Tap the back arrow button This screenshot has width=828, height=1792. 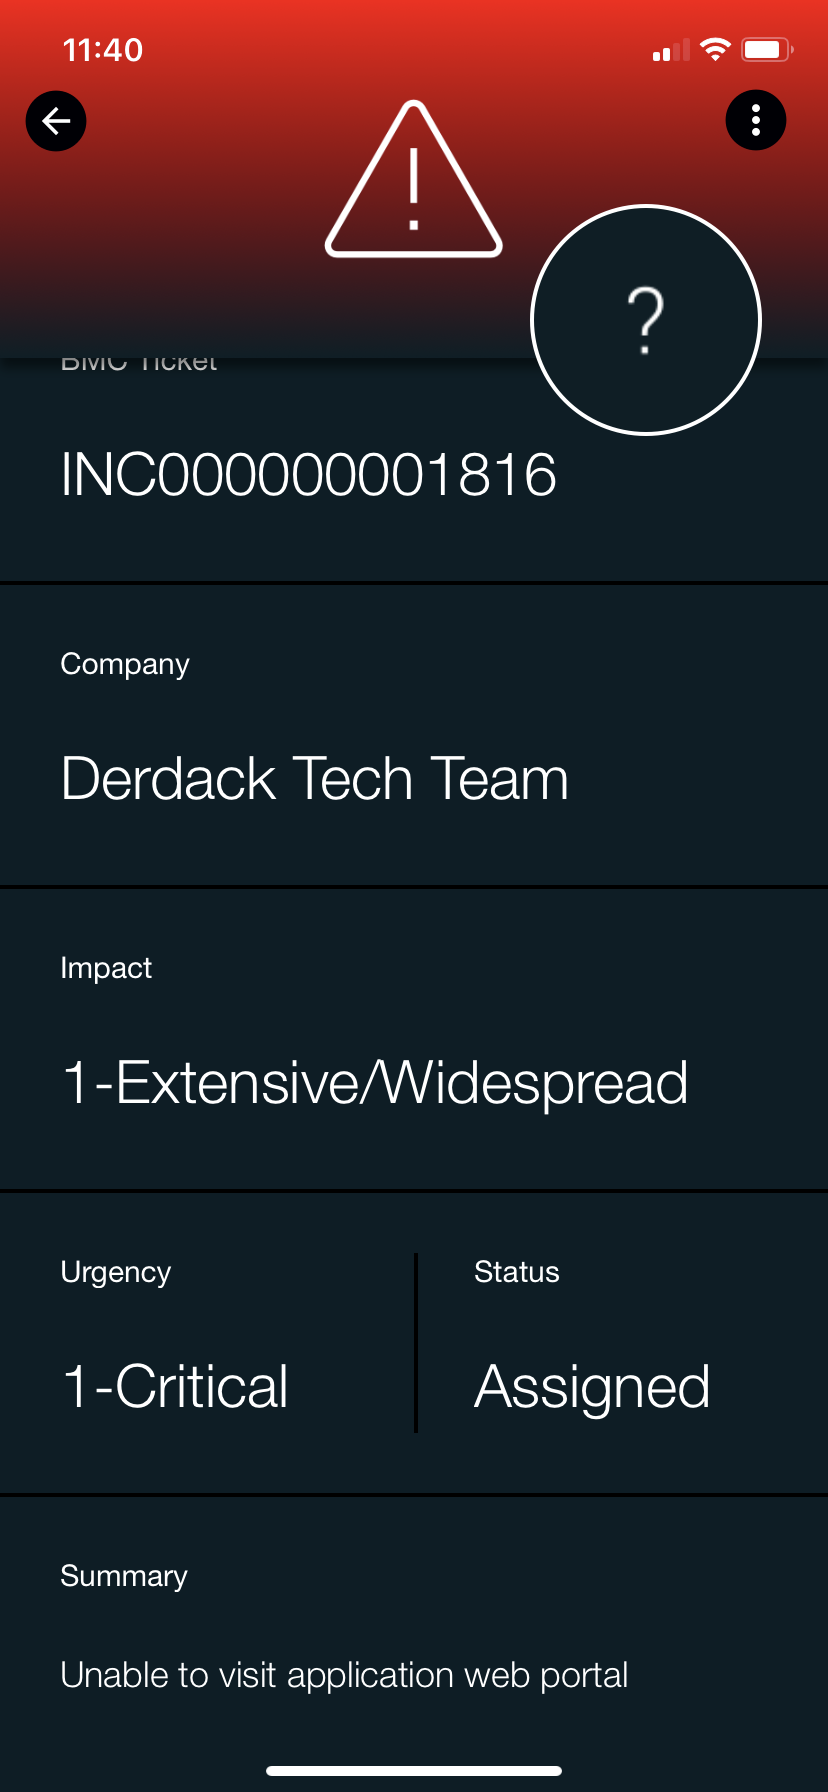[56, 121]
